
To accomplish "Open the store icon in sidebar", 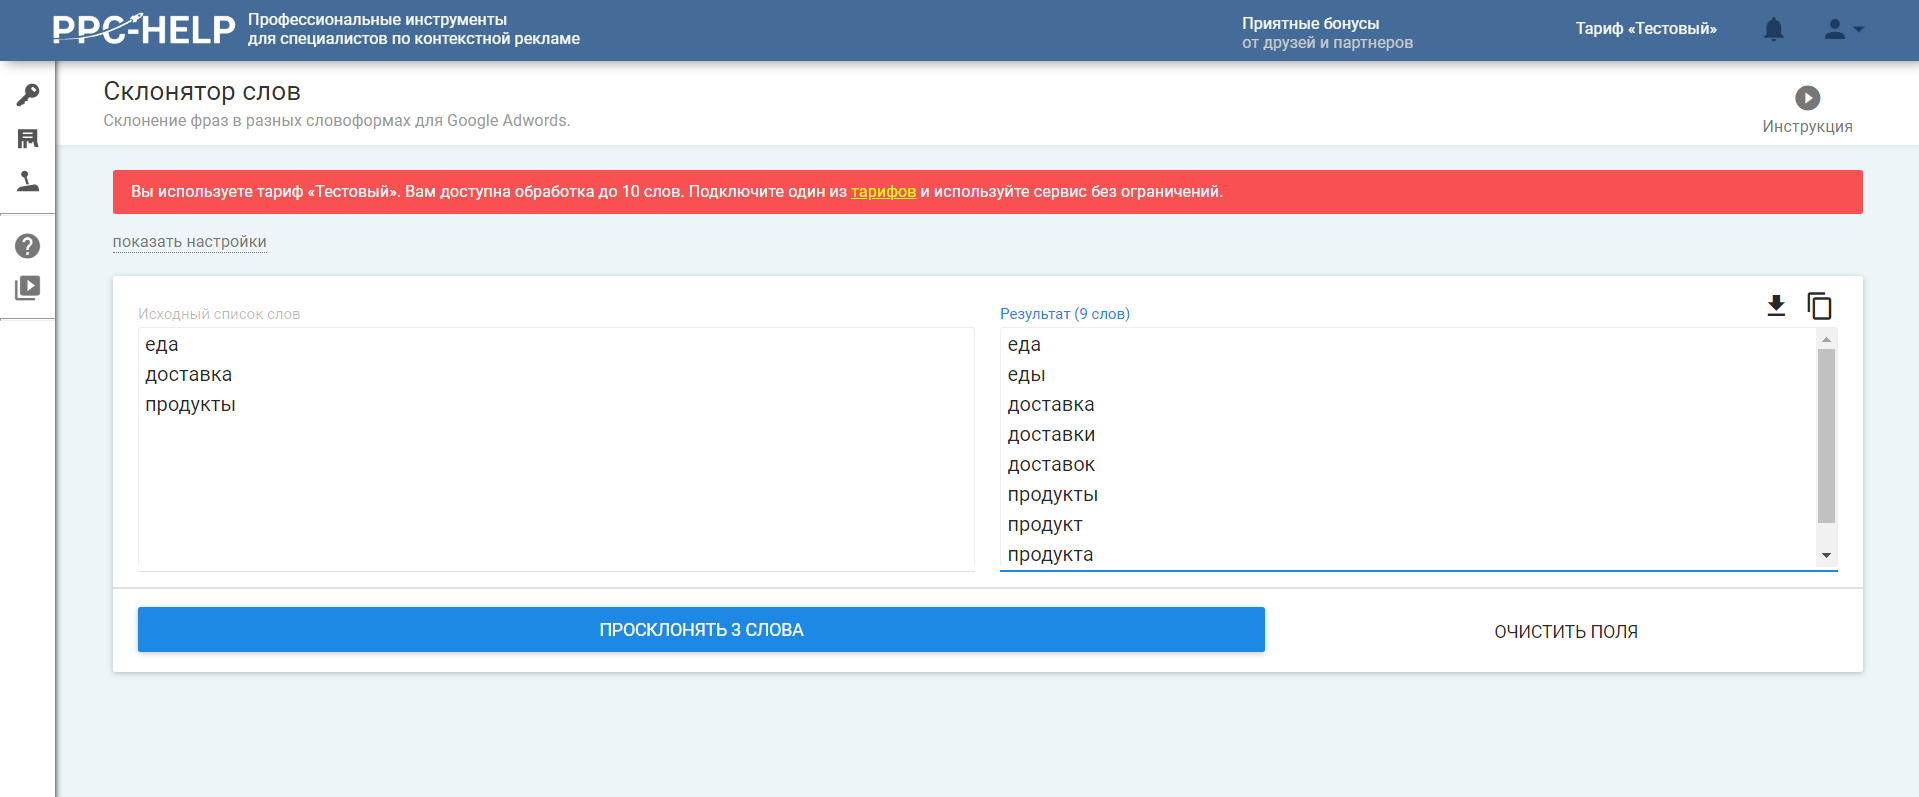I will (x=28, y=138).
